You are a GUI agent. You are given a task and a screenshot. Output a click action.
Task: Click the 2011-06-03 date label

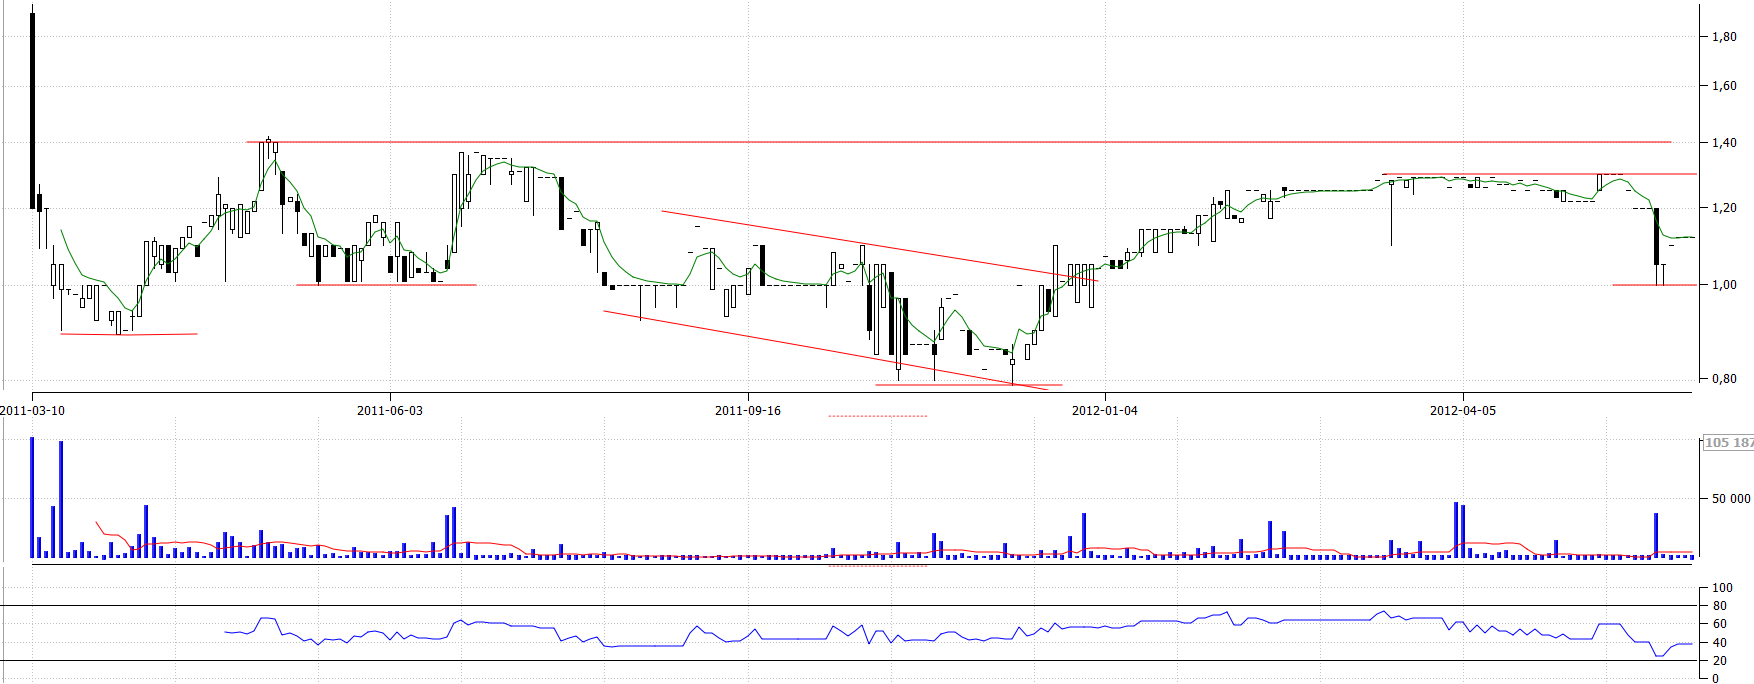coord(390,411)
